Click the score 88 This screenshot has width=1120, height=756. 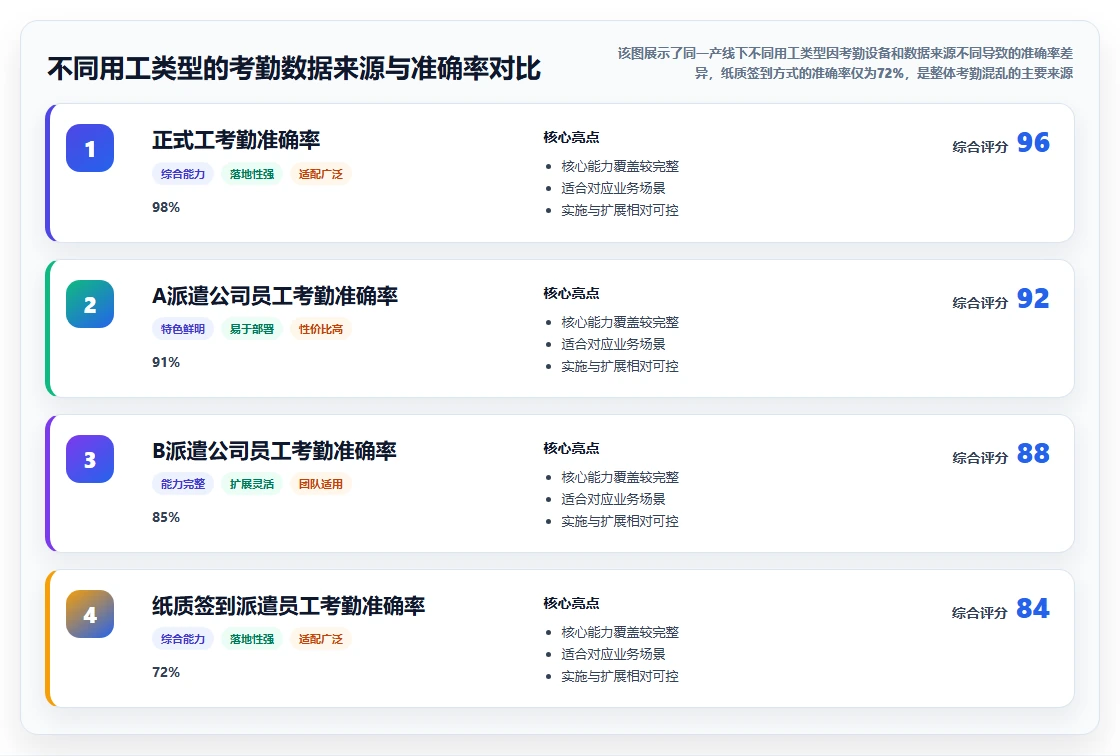coord(1033,453)
